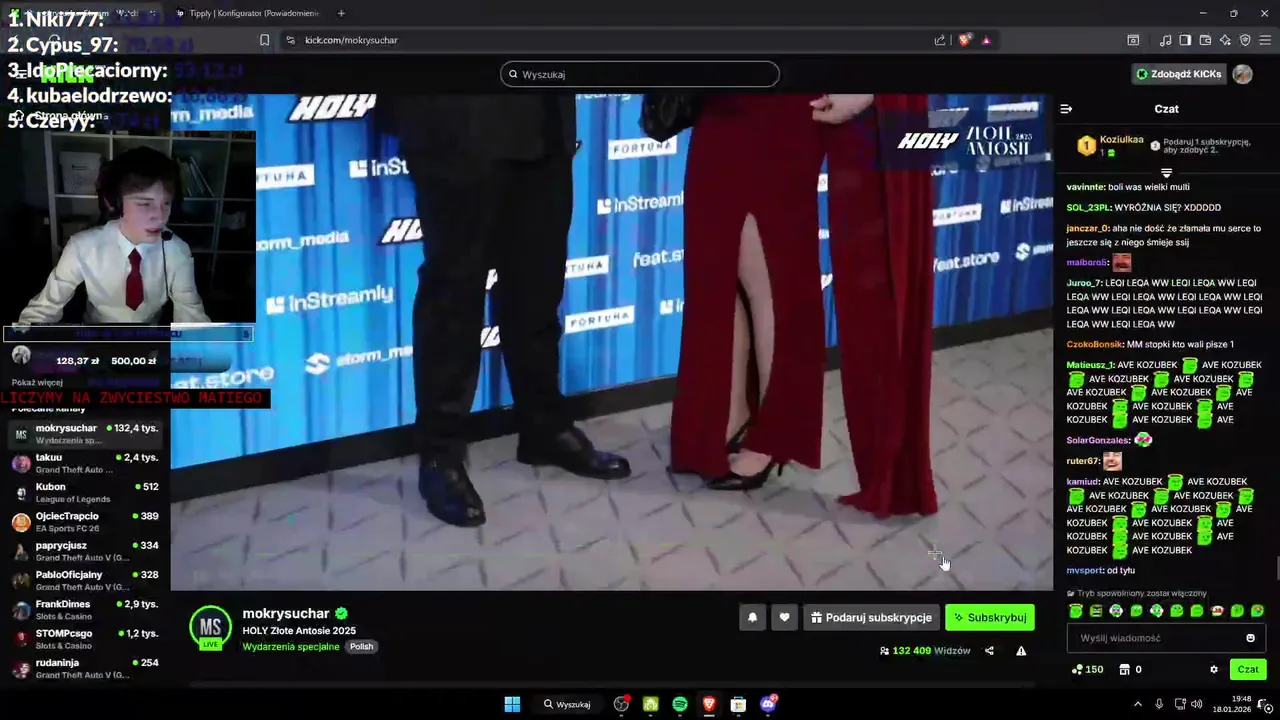
Task: Open KICKs shop icon showing 0
Action: point(1130,670)
